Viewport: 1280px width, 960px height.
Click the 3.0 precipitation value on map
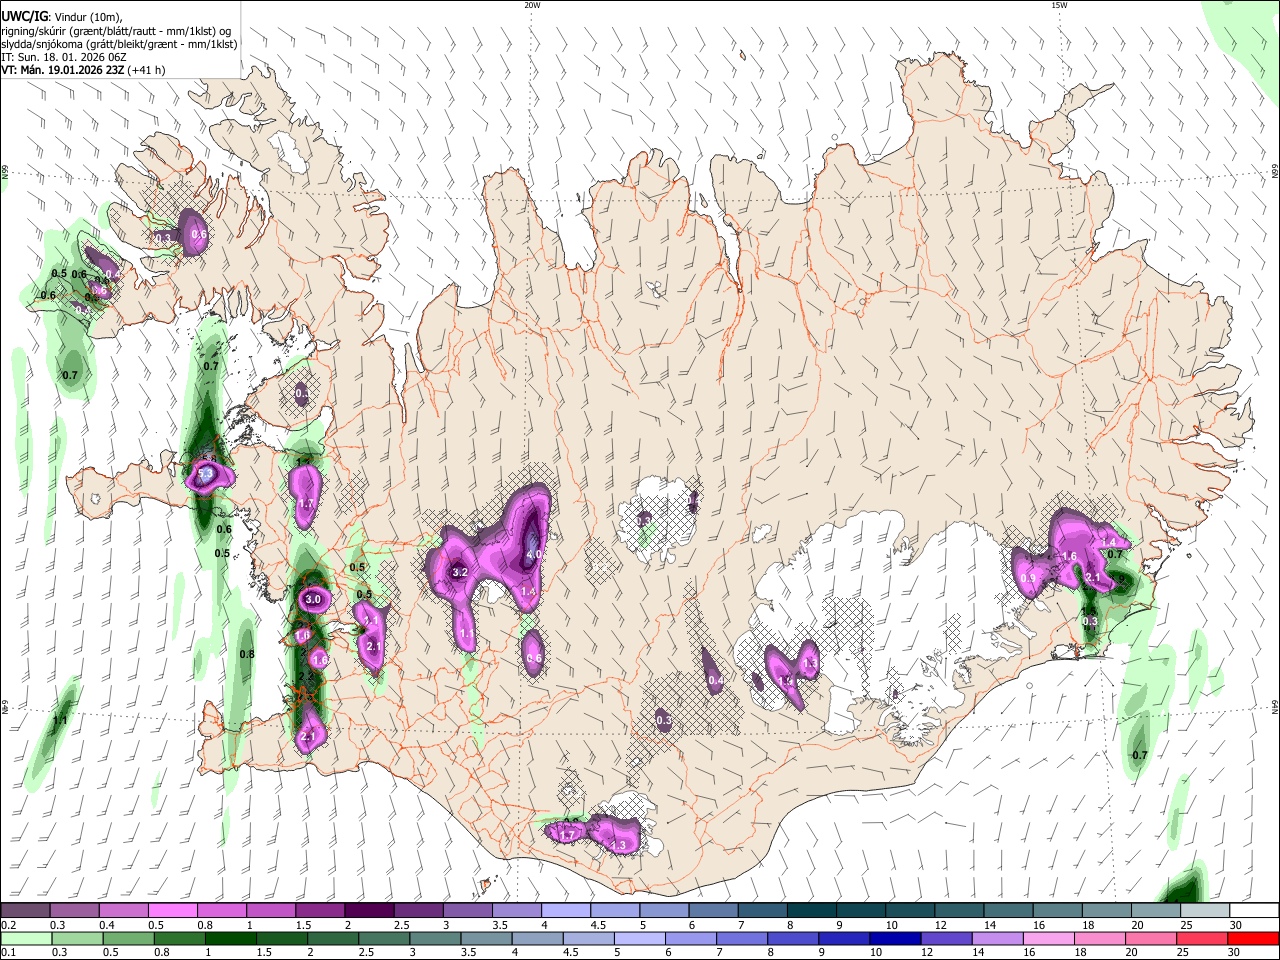(x=313, y=599)
